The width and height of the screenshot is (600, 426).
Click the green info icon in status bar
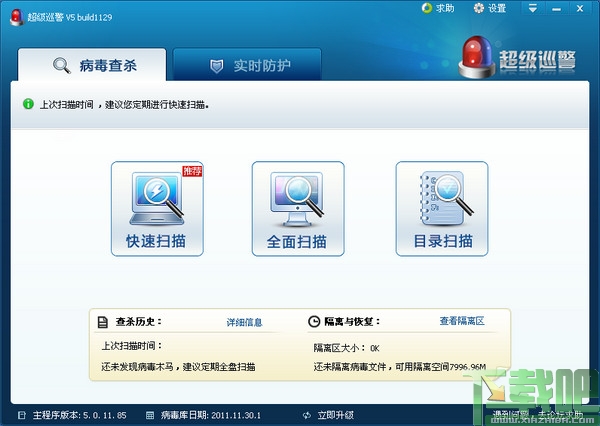28,104
